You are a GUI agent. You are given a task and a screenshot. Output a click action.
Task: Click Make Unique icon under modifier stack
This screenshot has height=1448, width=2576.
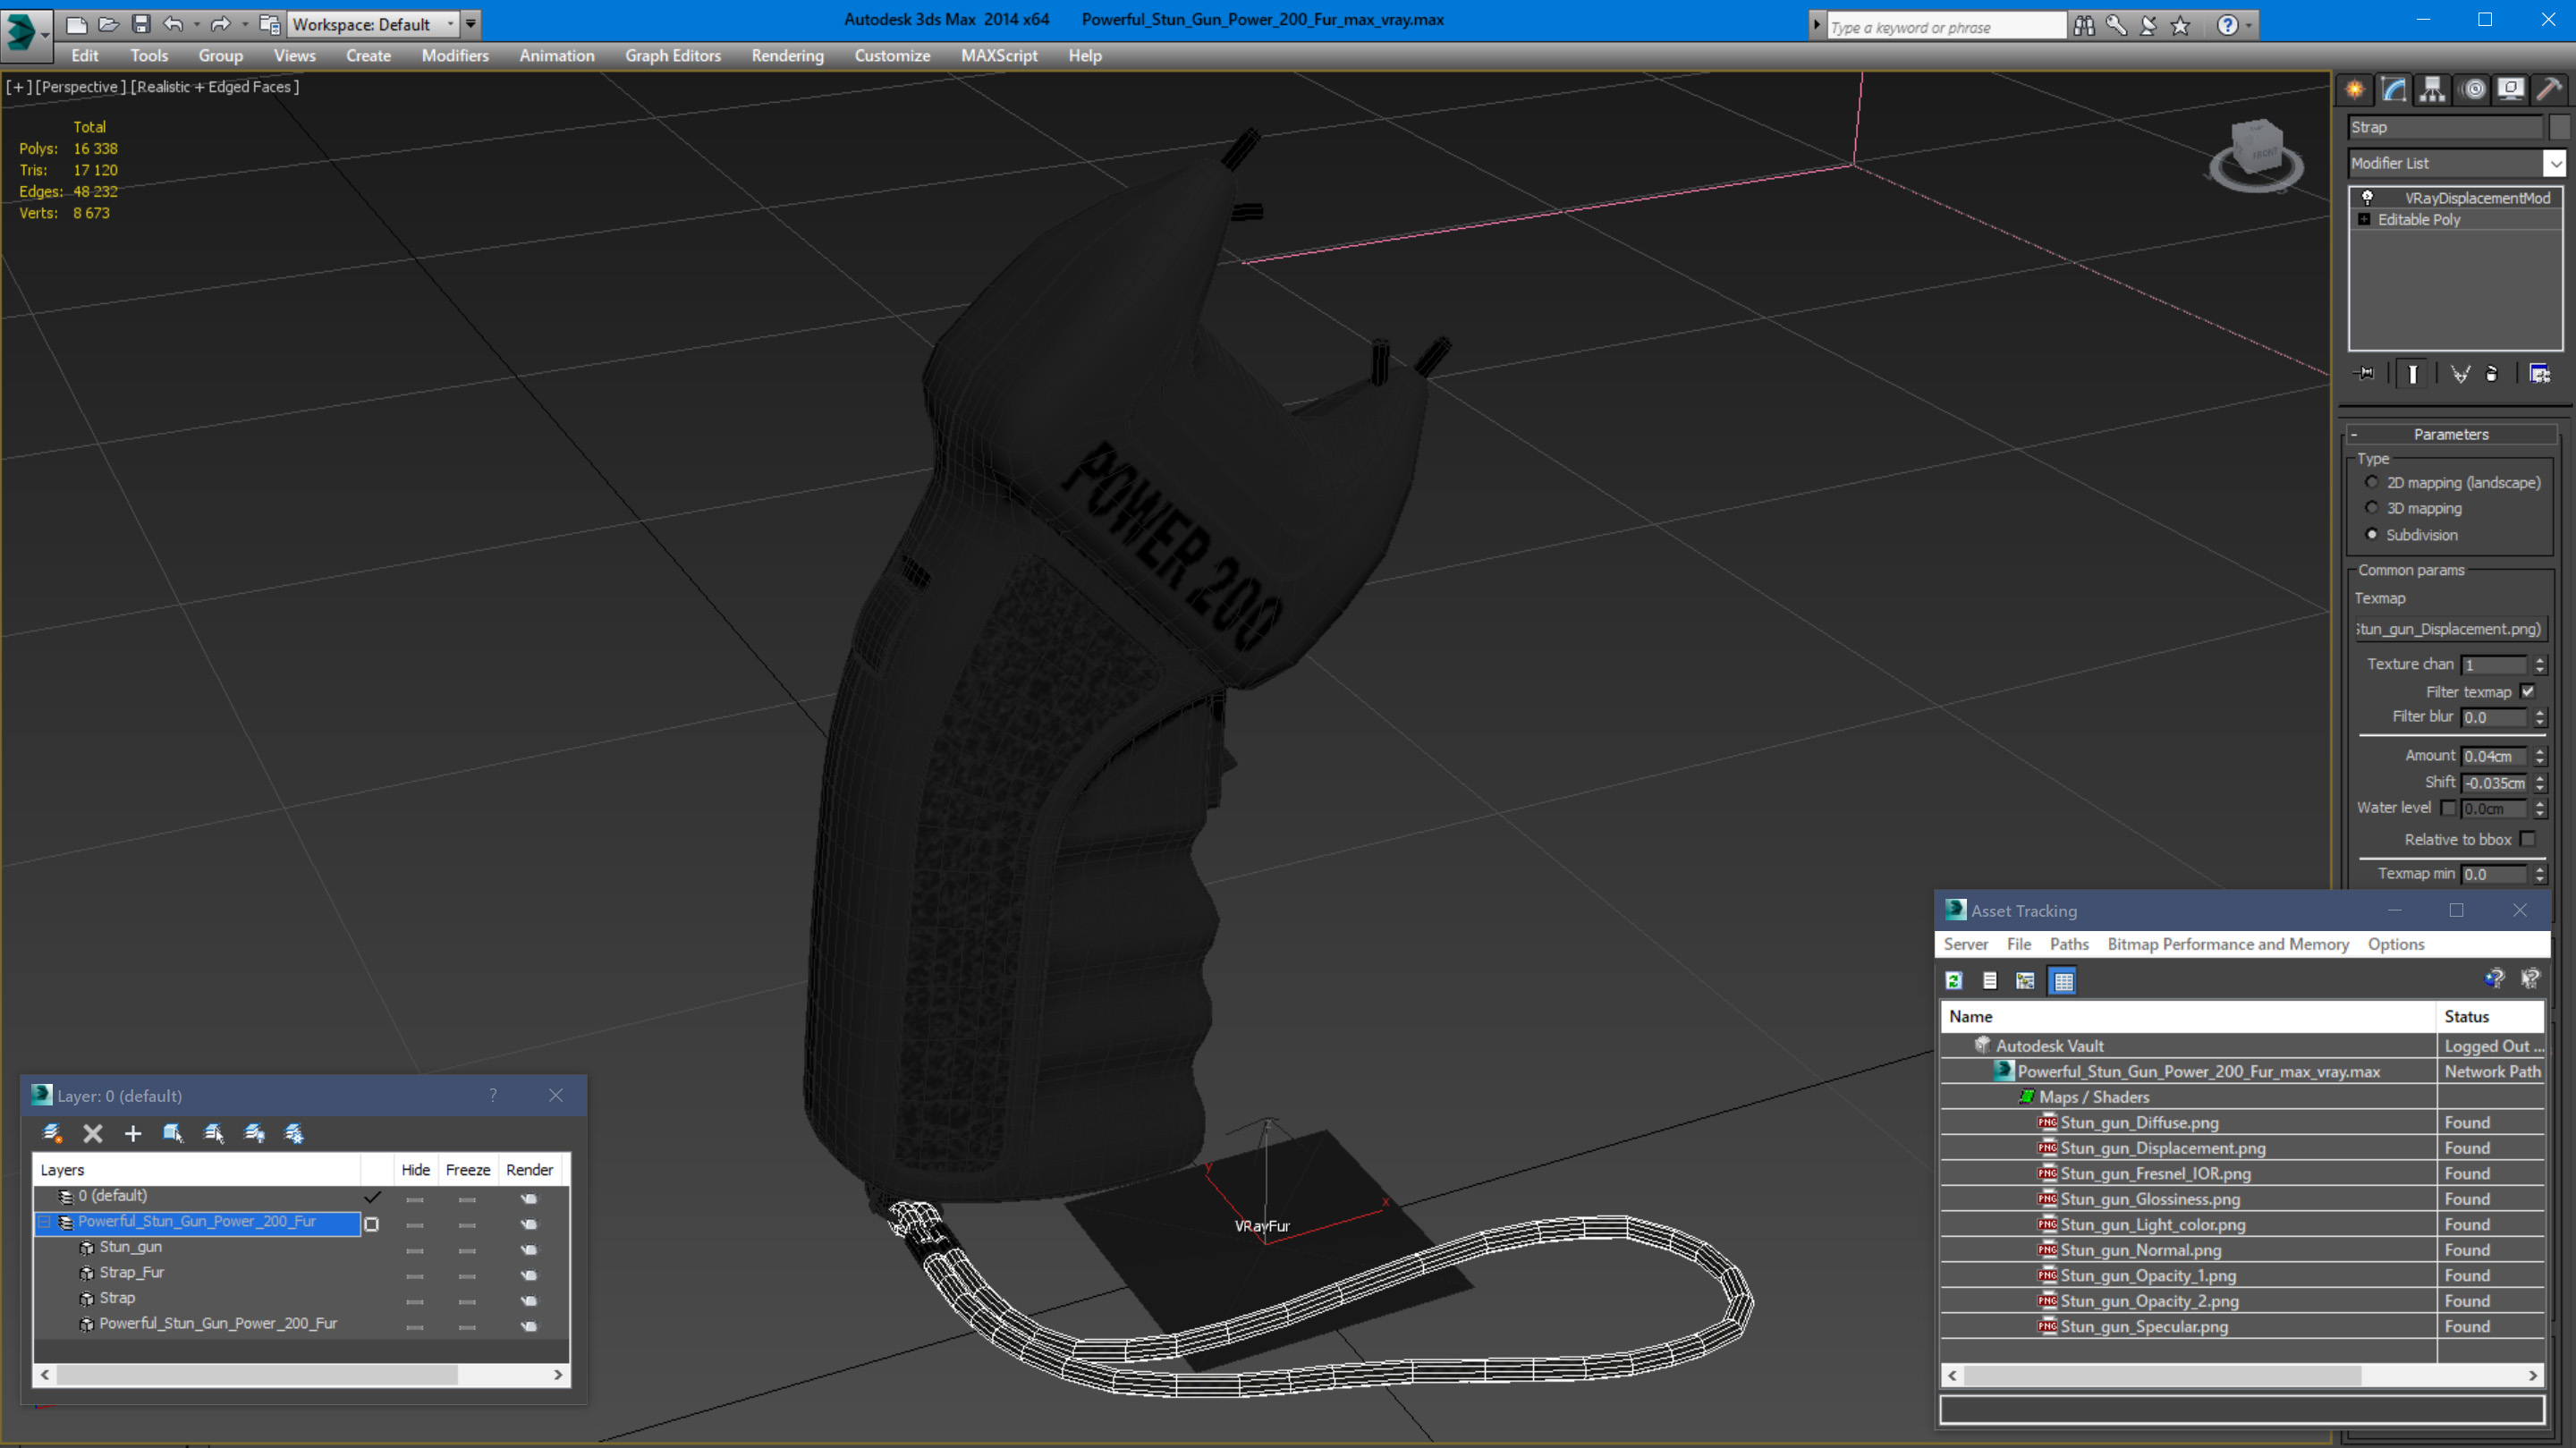point(2460,373)
